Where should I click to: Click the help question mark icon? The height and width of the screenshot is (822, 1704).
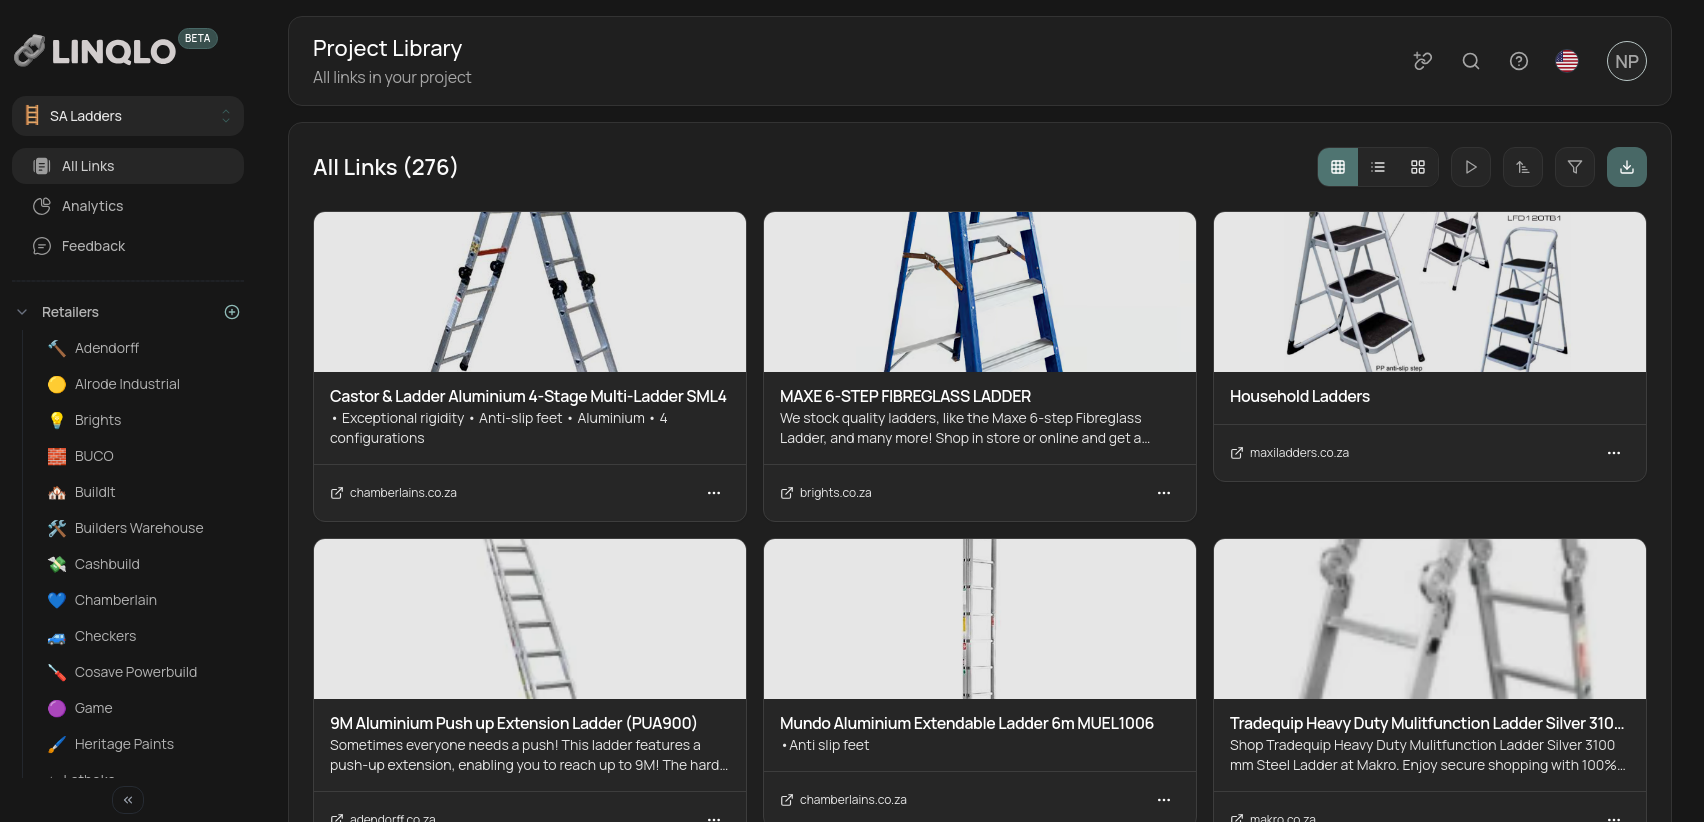[1518, 61]
